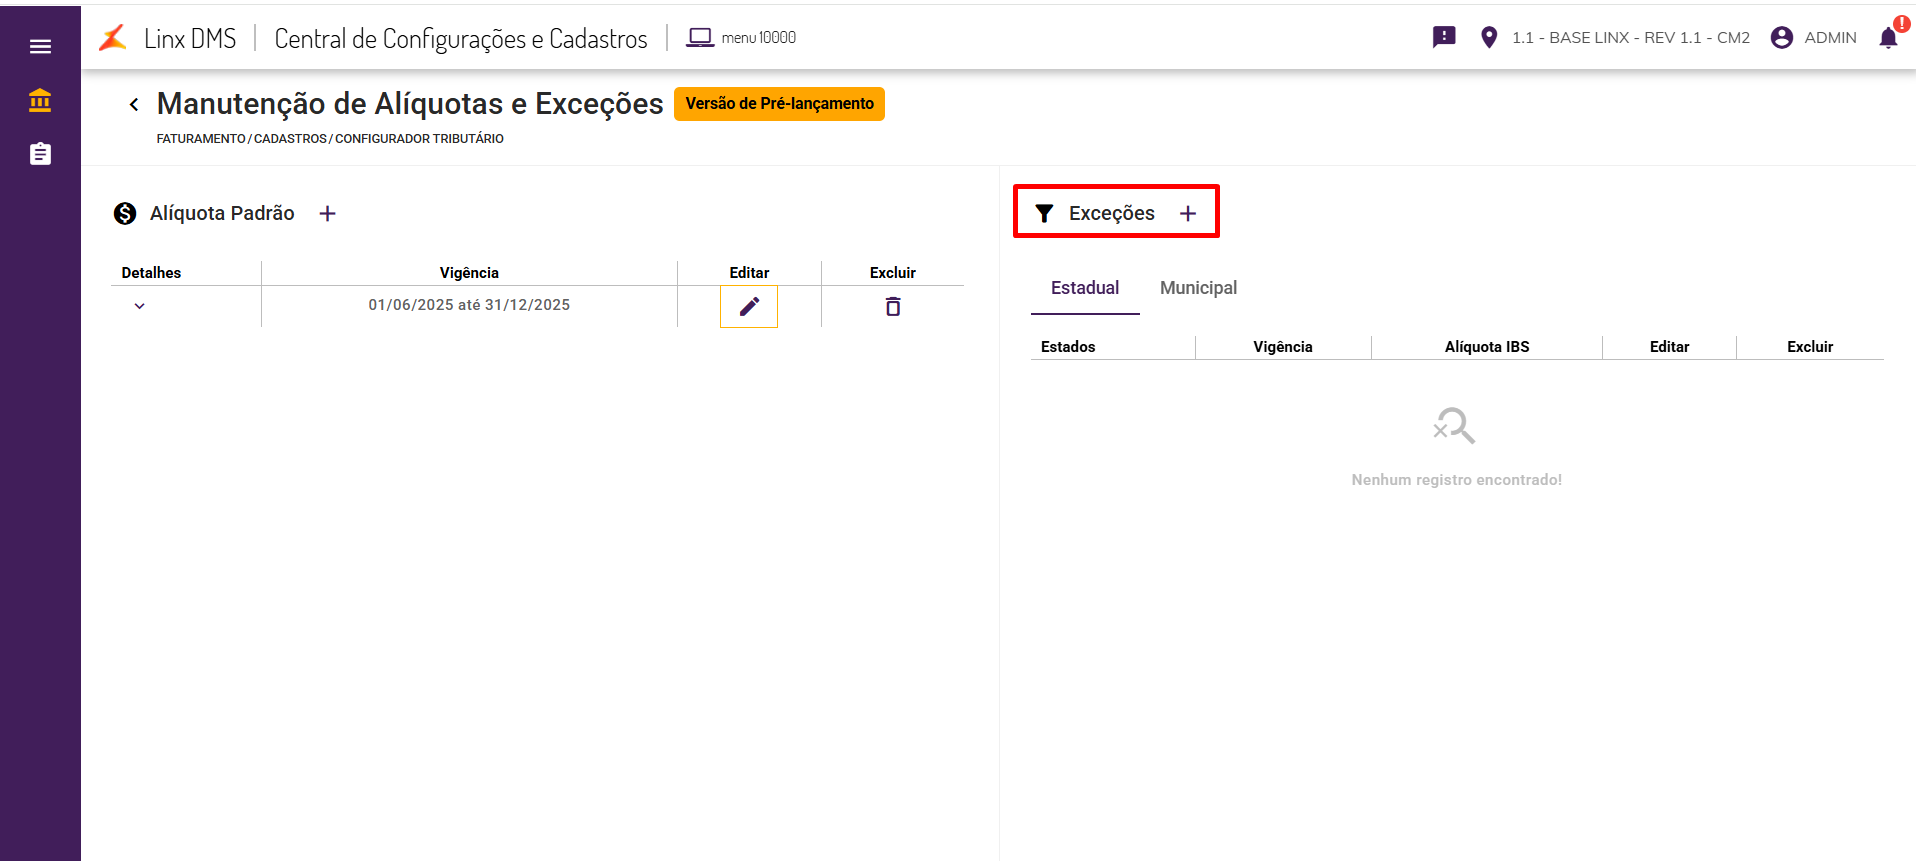Image resolution: width=1916 pixels, height=861 pixels.
Task: Delete the 01/06/2025 vigência row via trash icon
Action: tap(893, 306)
